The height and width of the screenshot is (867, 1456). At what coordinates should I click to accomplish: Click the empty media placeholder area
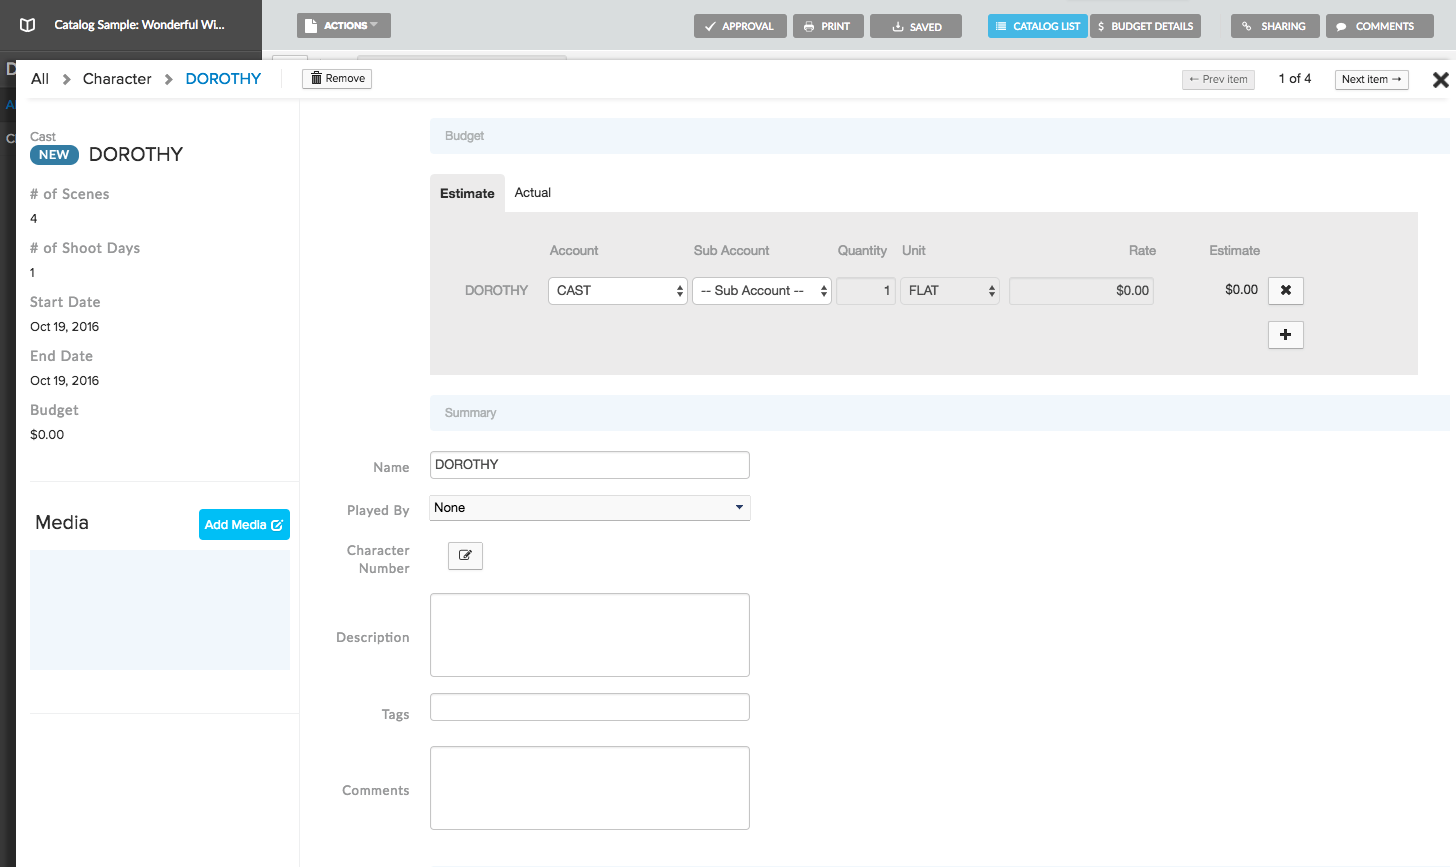160,610
